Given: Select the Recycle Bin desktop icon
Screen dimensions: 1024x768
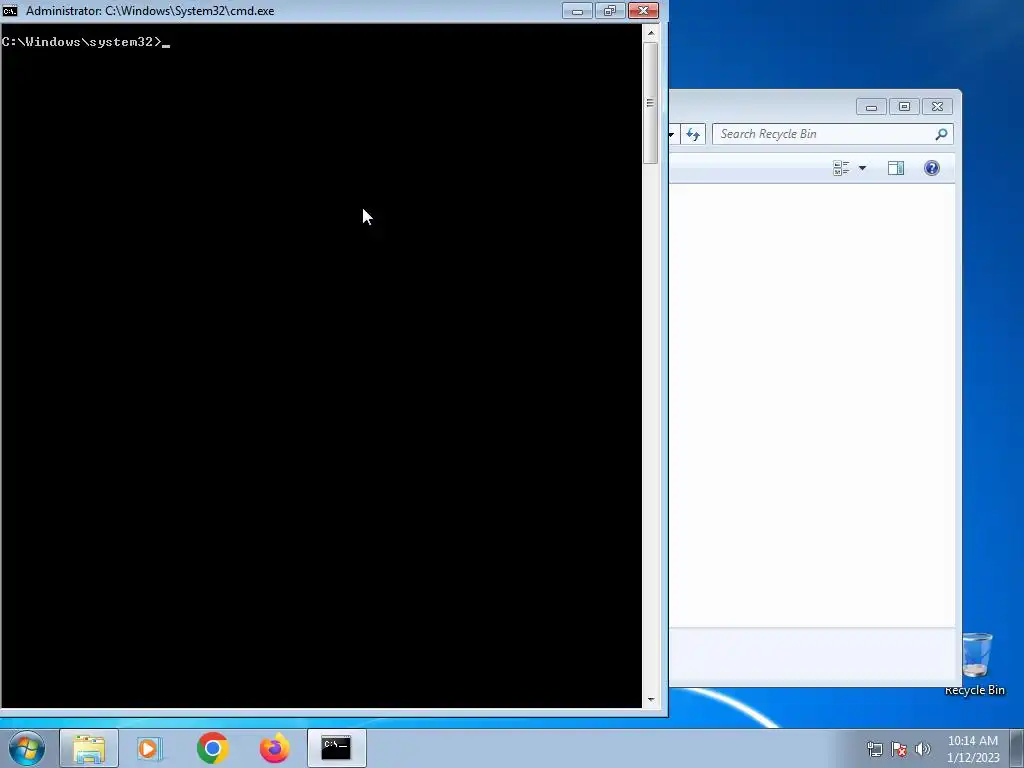Looking at the screenshot, I should pyautogui.click(x=976, y=664).
